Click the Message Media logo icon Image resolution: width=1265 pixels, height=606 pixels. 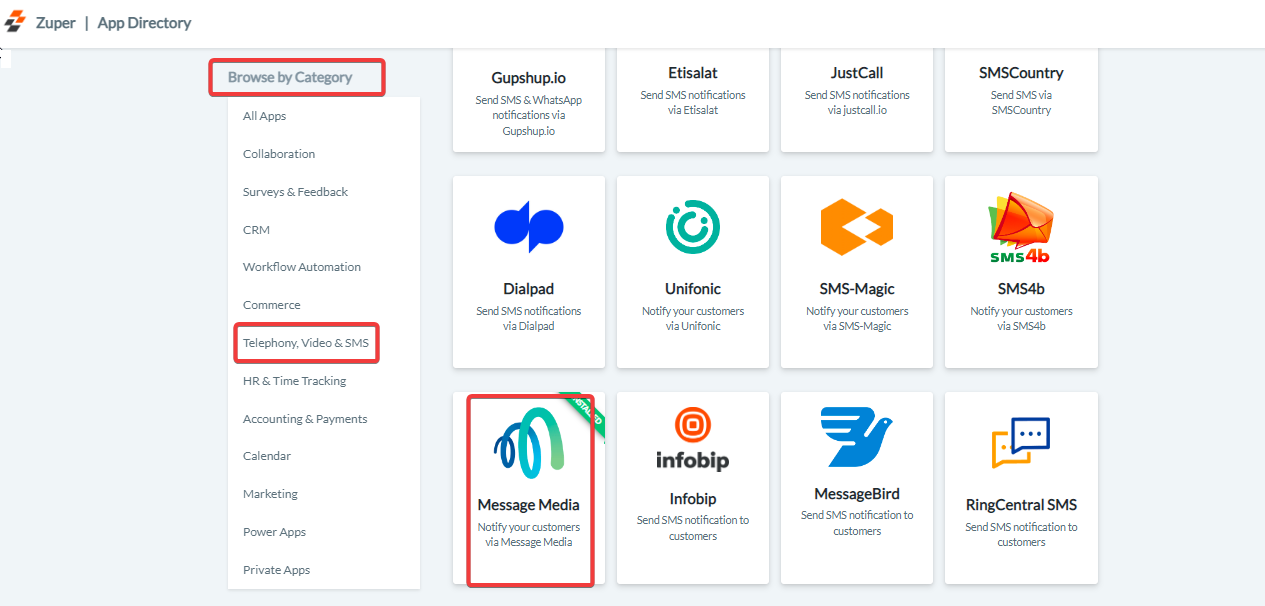pos(529,443)
